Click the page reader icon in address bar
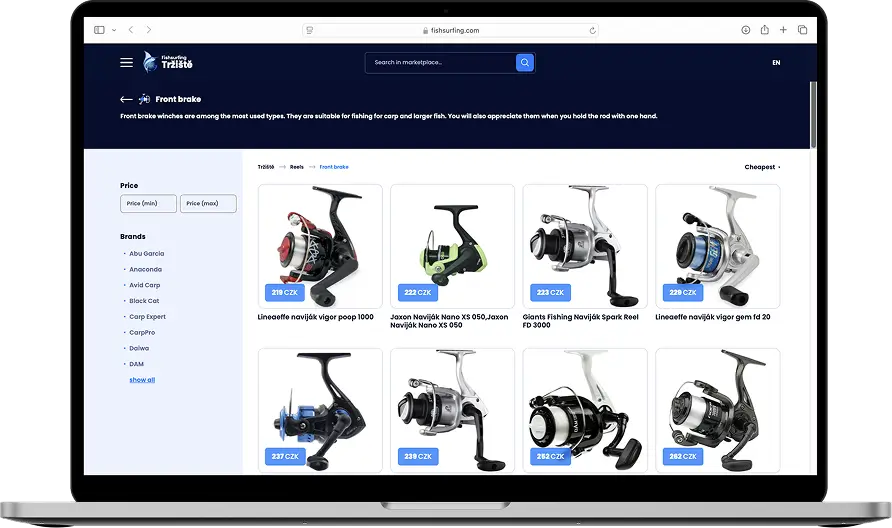This screenshot has width=892, height=528. coord(309,30)
